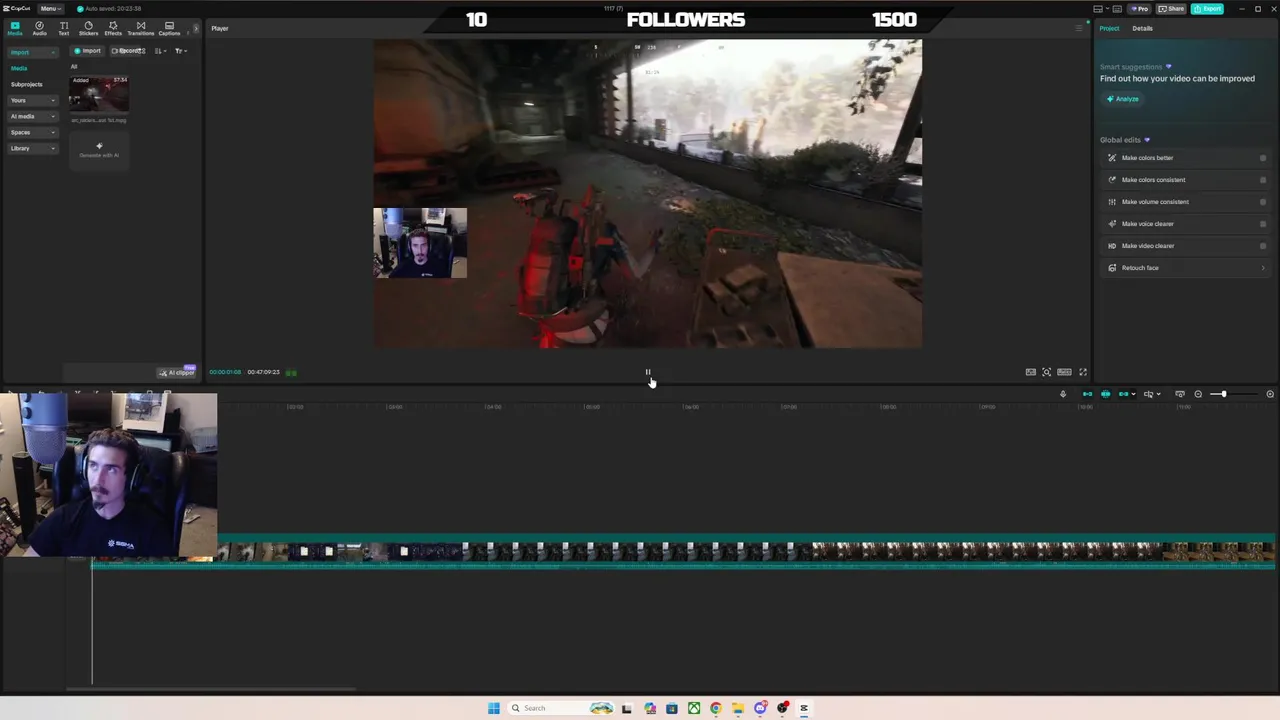Toggle Make video clearer

click(x=1263, y=246)
